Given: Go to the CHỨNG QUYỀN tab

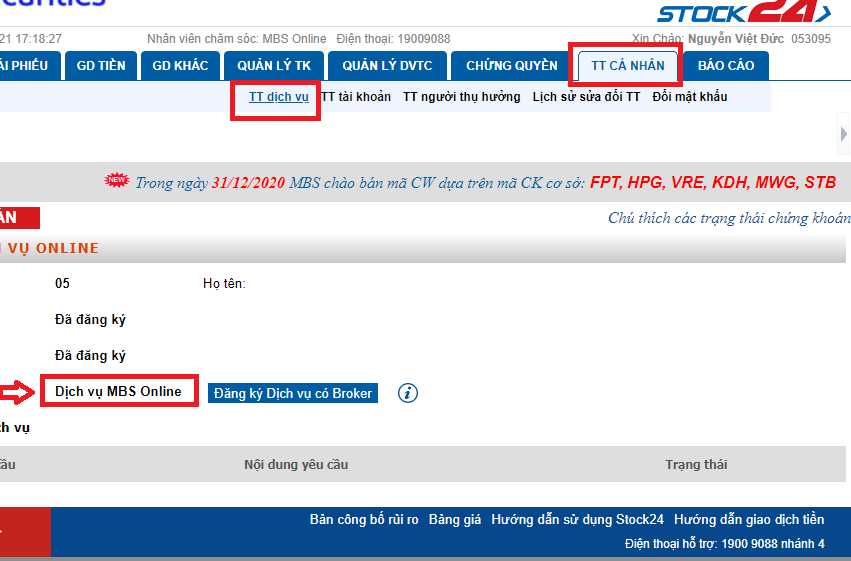Looking at the screenshot, I should coord(511,66).
